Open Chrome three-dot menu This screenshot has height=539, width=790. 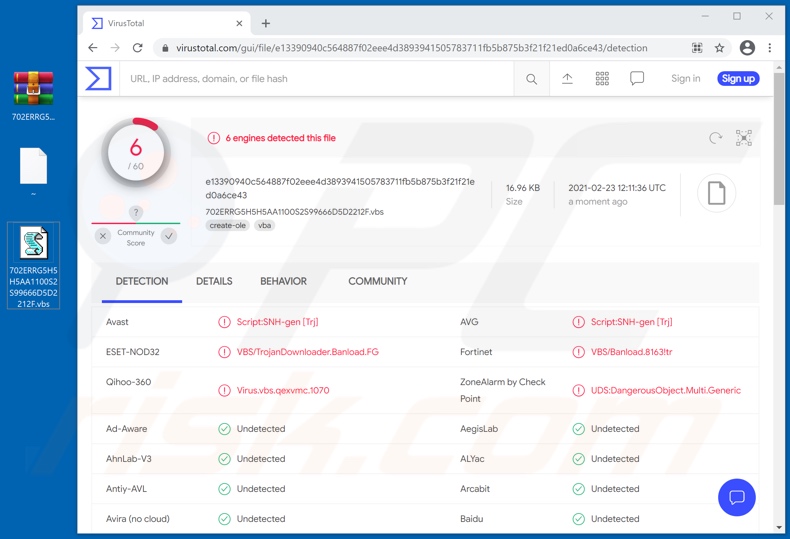[x=769, y=48]
